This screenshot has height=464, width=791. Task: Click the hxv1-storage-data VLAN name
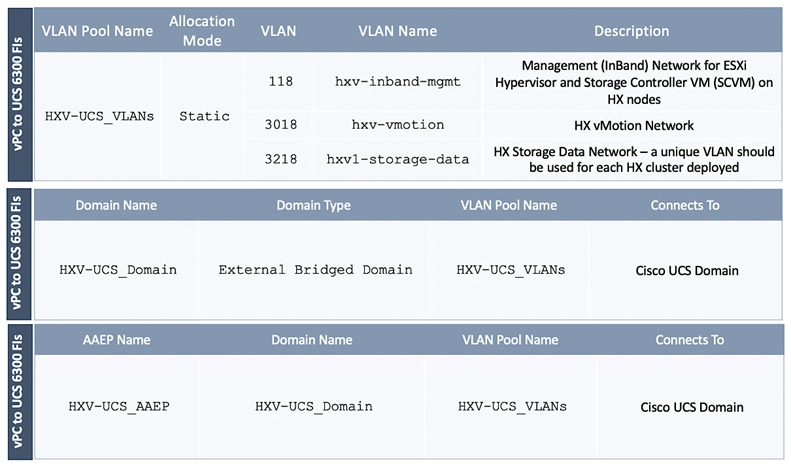[x=397, y=158]
